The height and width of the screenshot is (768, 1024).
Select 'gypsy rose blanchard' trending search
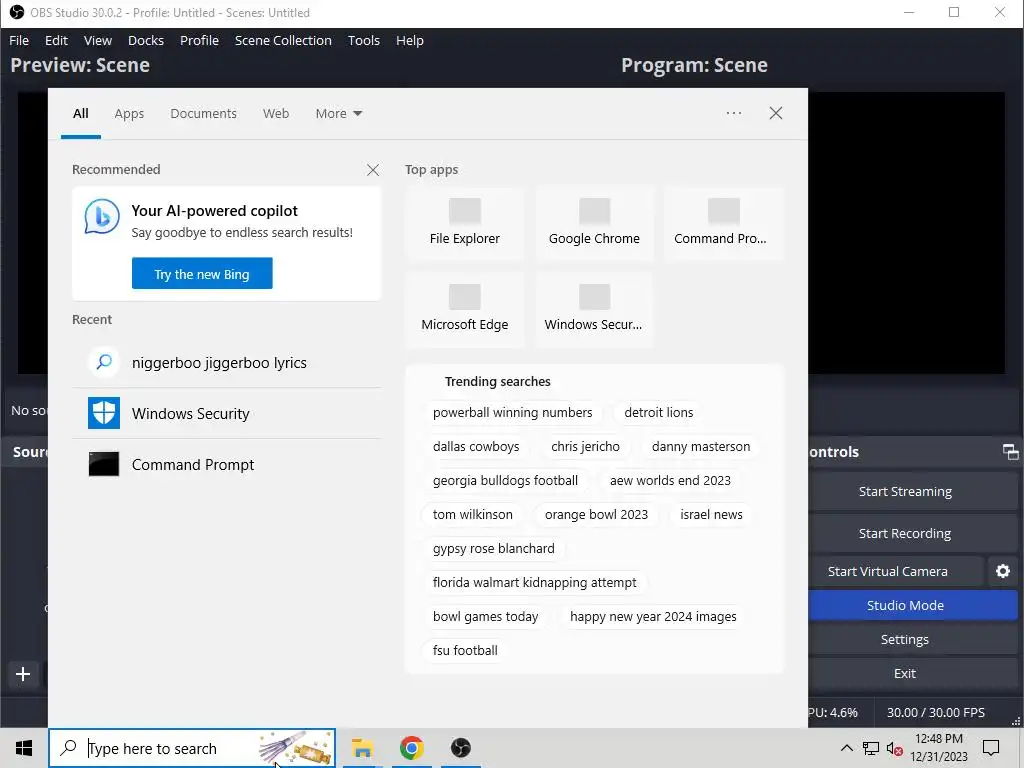[493, 549]
